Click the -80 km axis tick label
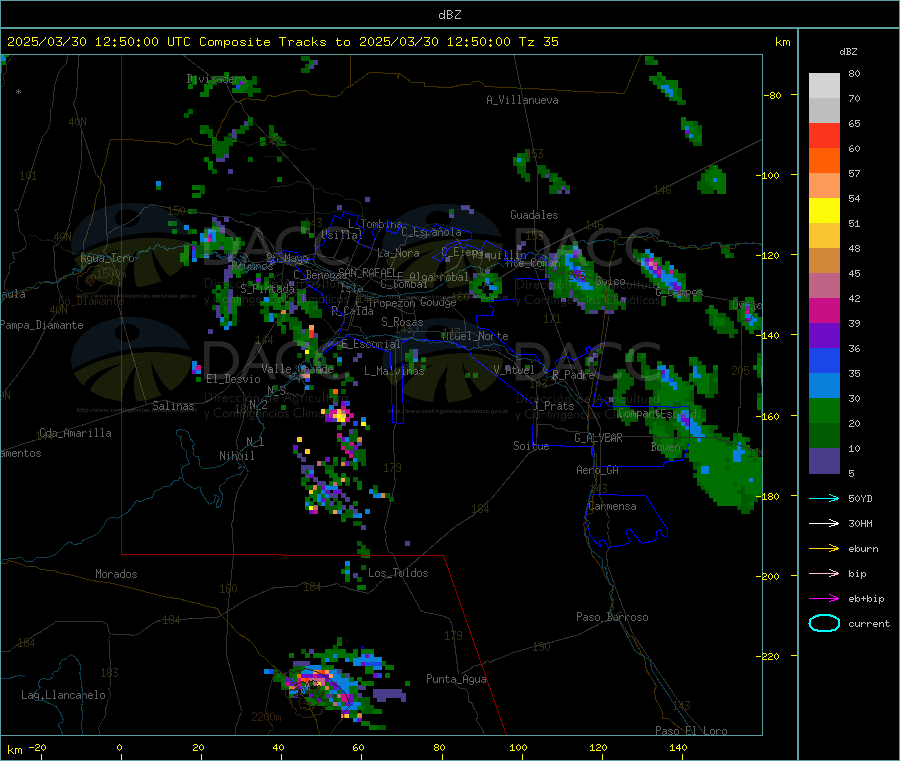 773,95
